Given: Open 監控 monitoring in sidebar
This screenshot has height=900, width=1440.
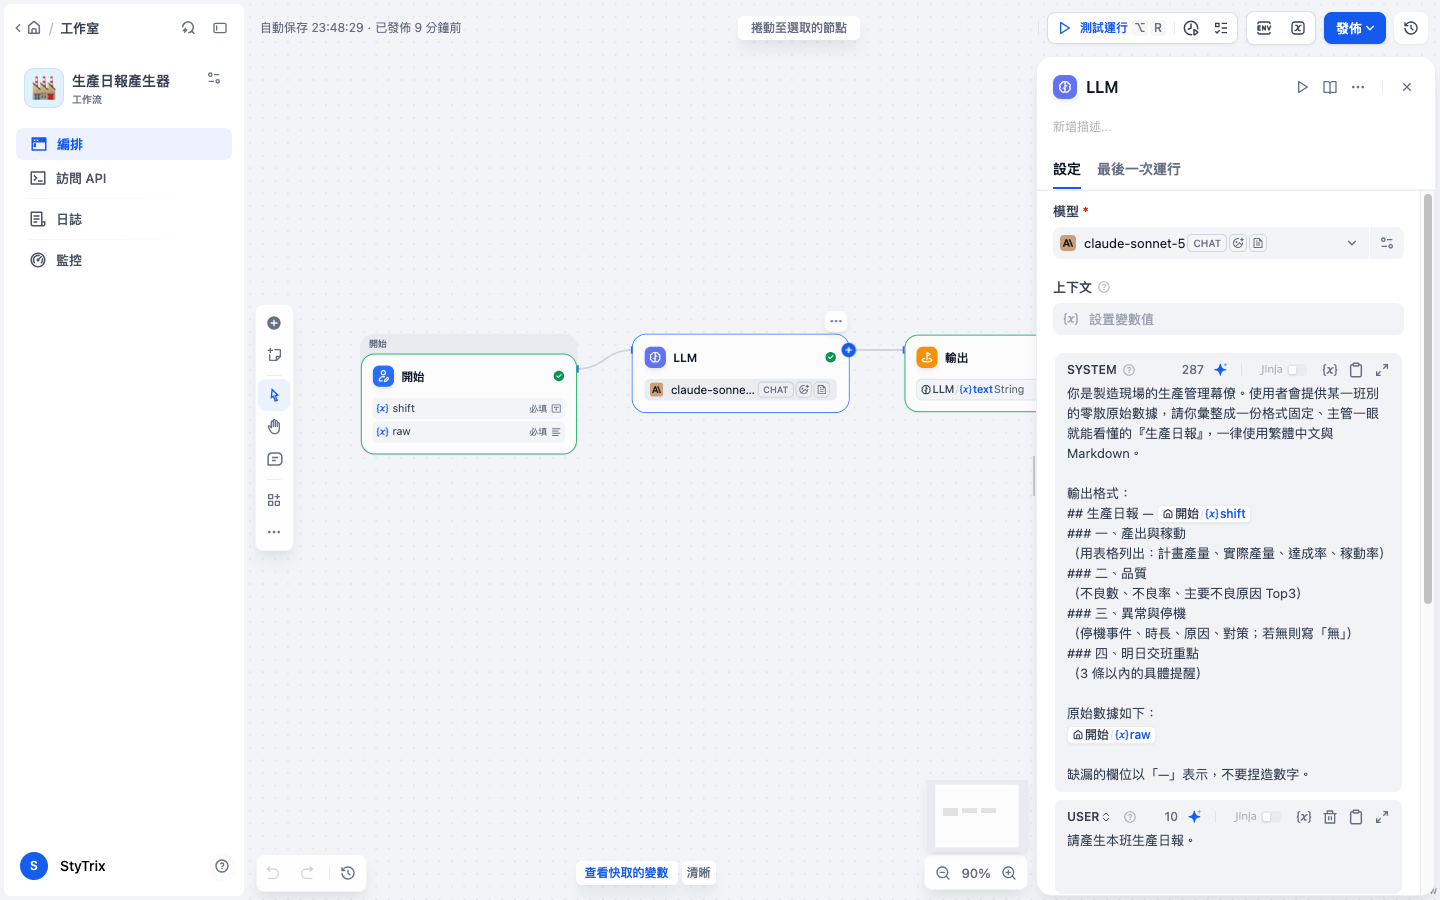Looking at the screenshot, I should pos(124,260).
